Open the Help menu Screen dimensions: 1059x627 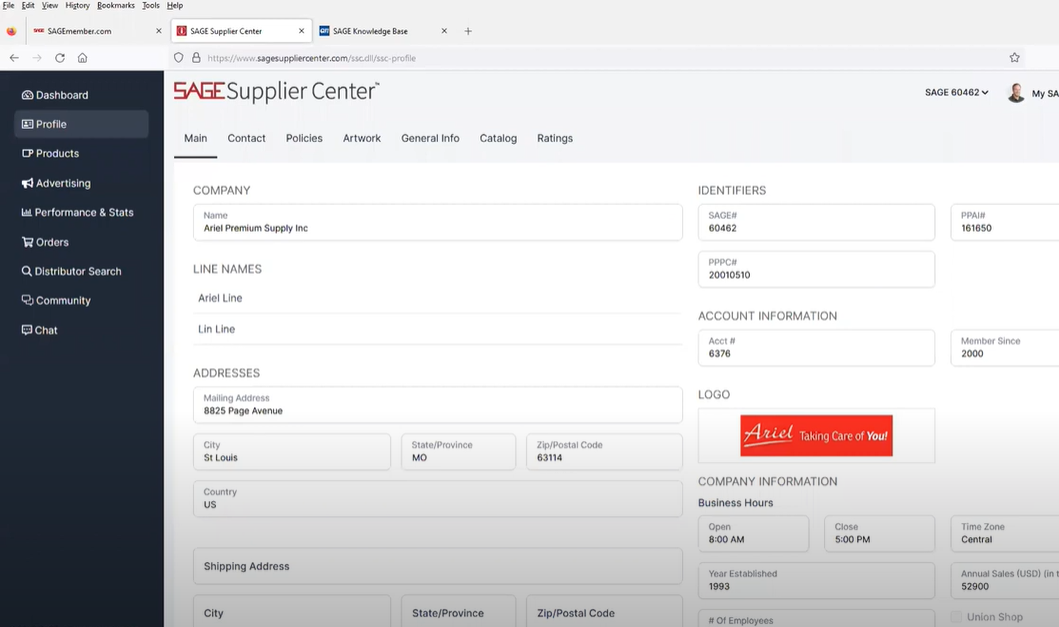tap(175, 5)
